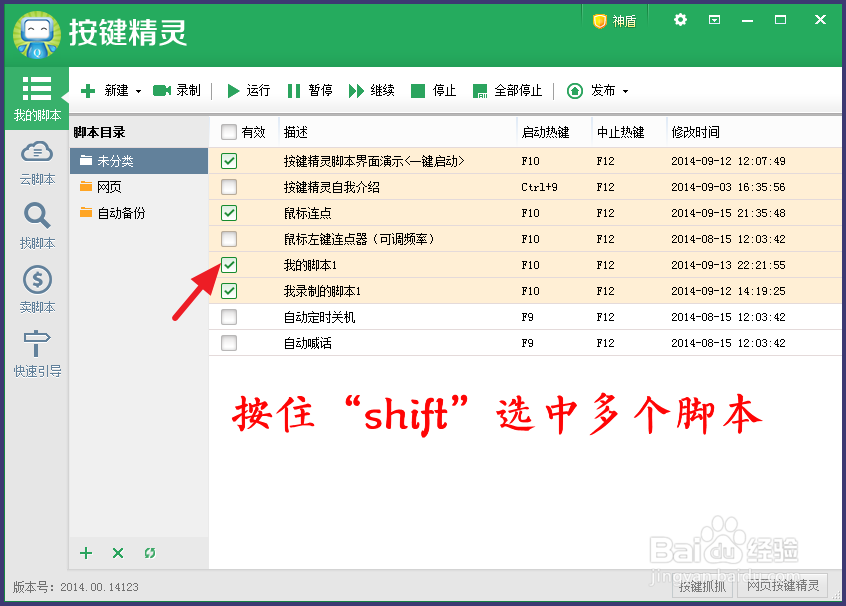Switch to the 快速引导 sidebar tab
The image size is (846, 606).
click(x=36, y=353)
